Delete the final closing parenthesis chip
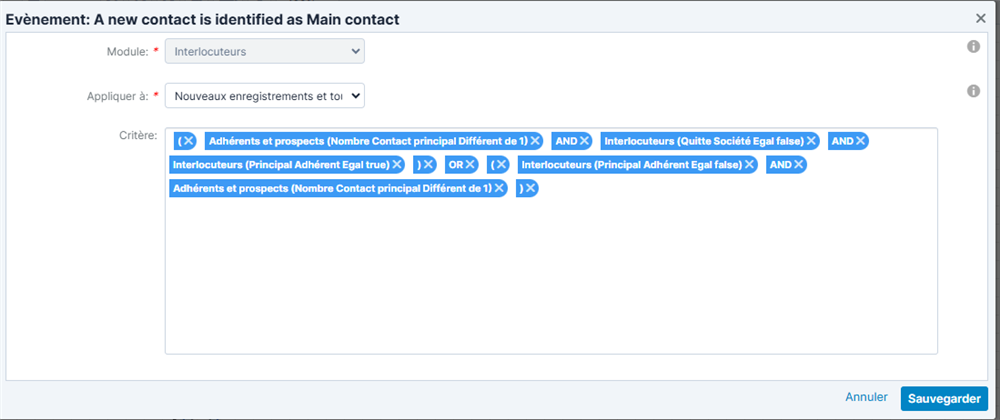Viewport: 1000px width, 420px height. pyautogui.click(x=530, y=188)
